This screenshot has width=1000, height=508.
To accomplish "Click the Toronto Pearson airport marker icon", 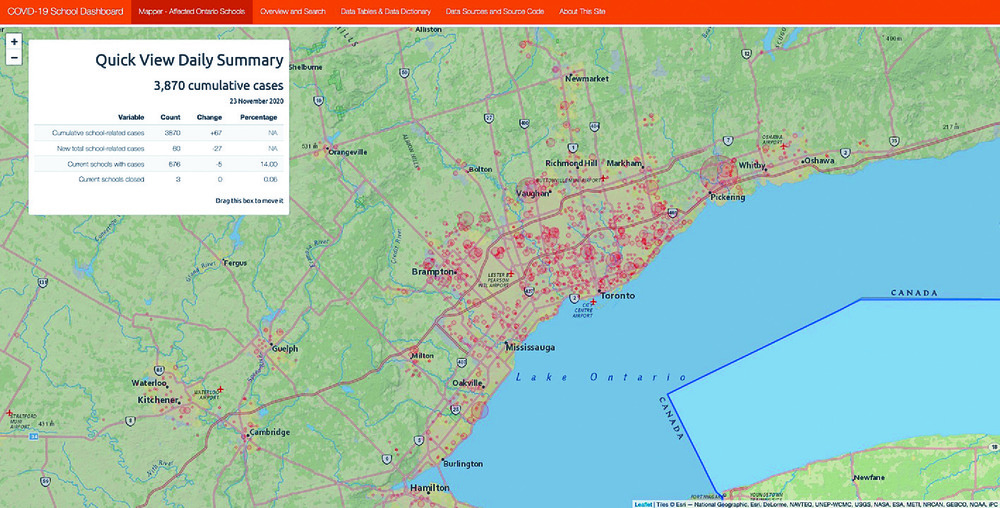I will (x=511, y=274).
